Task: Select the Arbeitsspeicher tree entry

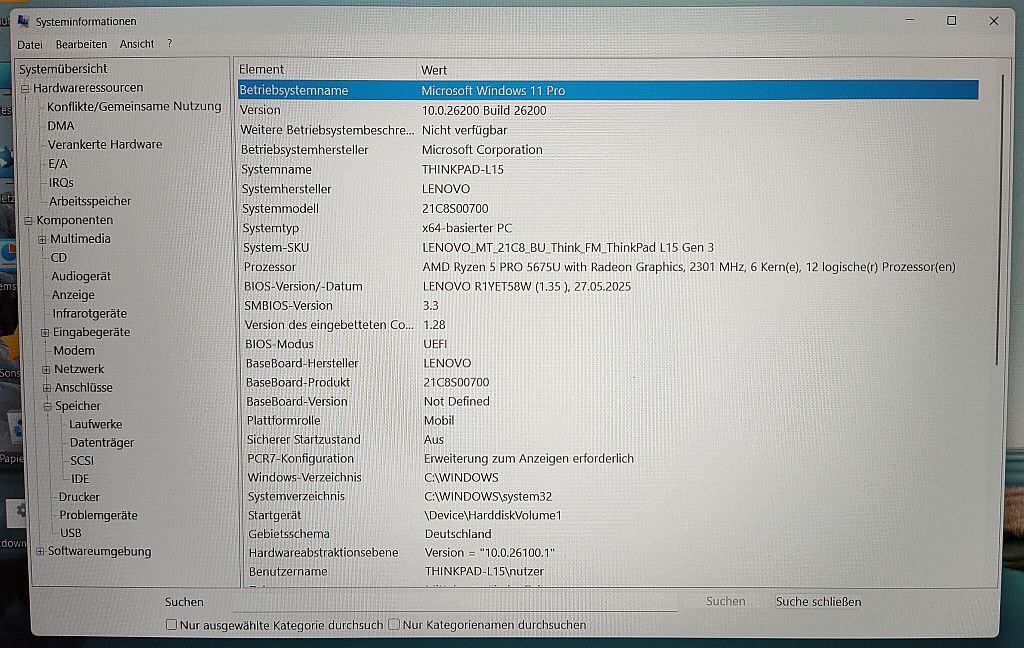Action: pos(90,201)
